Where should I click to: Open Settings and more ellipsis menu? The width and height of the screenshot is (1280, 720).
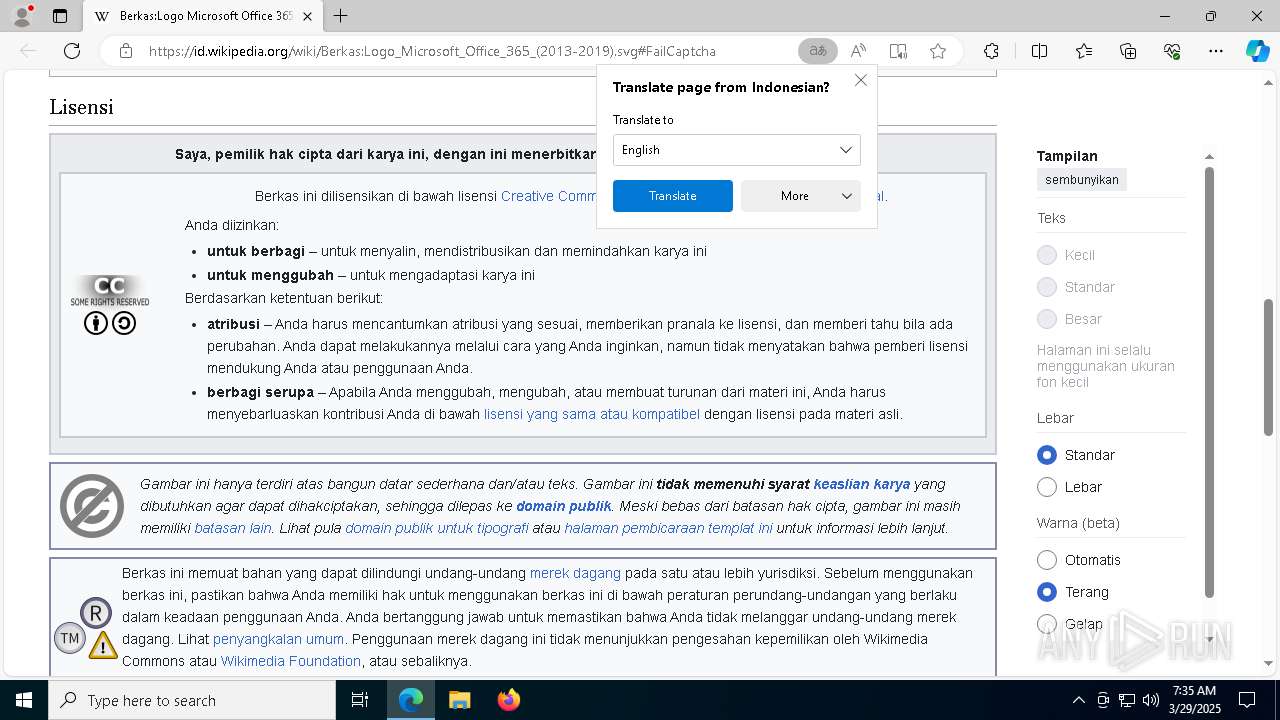pos(1216,51)
